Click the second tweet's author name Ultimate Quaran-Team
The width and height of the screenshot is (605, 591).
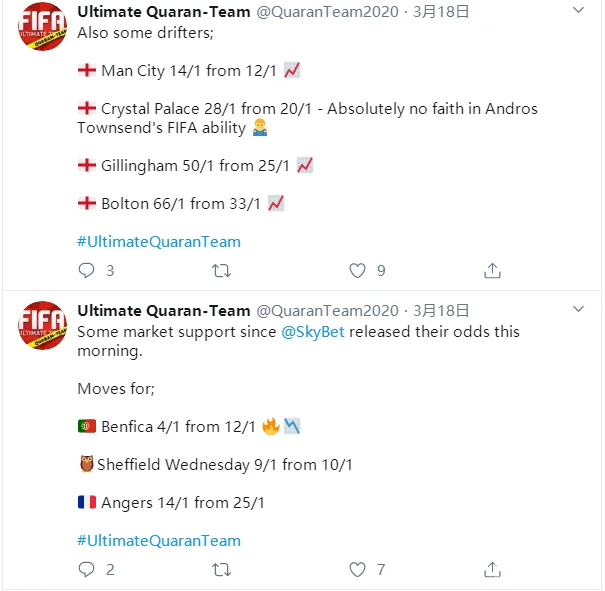pyautogui.click(x=163, y=311)
